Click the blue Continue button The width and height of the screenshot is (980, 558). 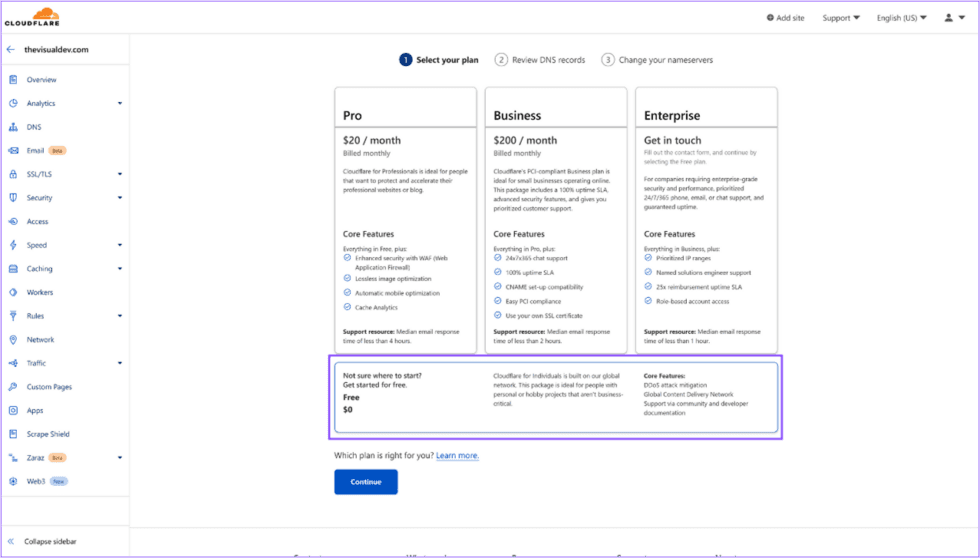pyautogui.click(x=365, y=482)
